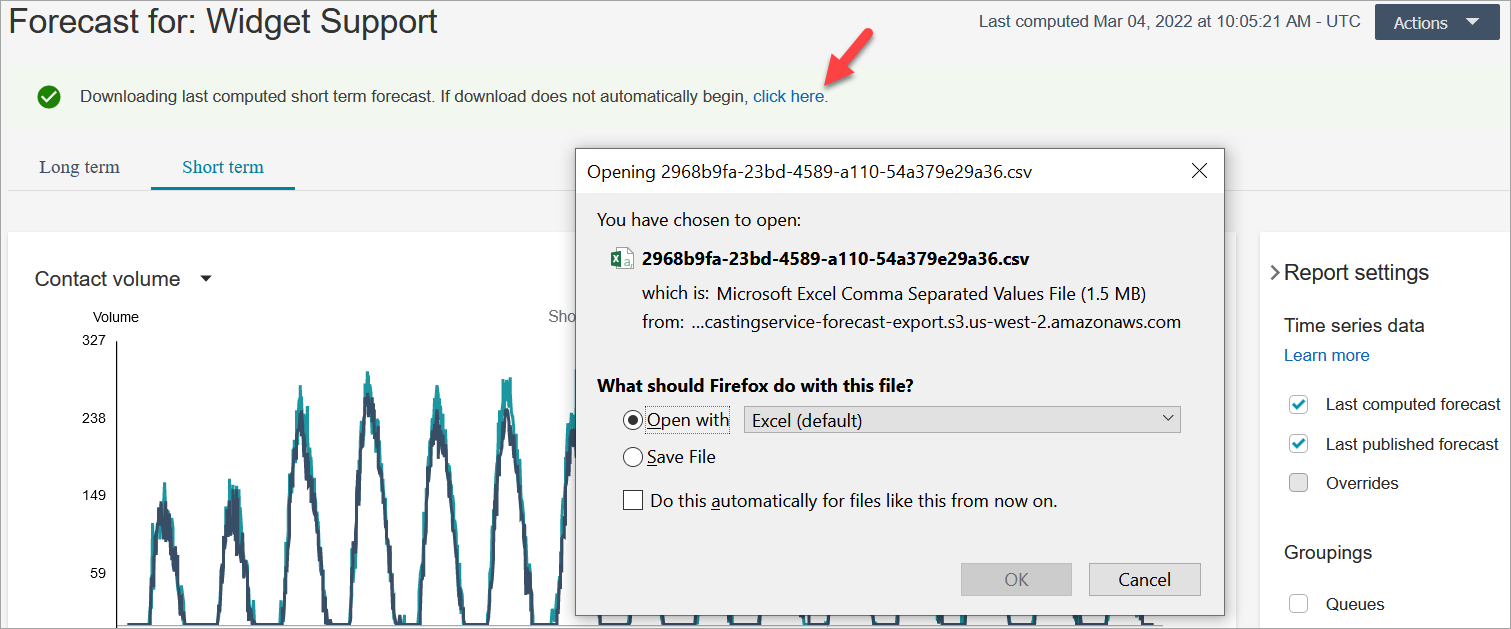Close the Opening csv dialog with the X
This screenshot has width=1511, height=629.
tap(1199, 171)
